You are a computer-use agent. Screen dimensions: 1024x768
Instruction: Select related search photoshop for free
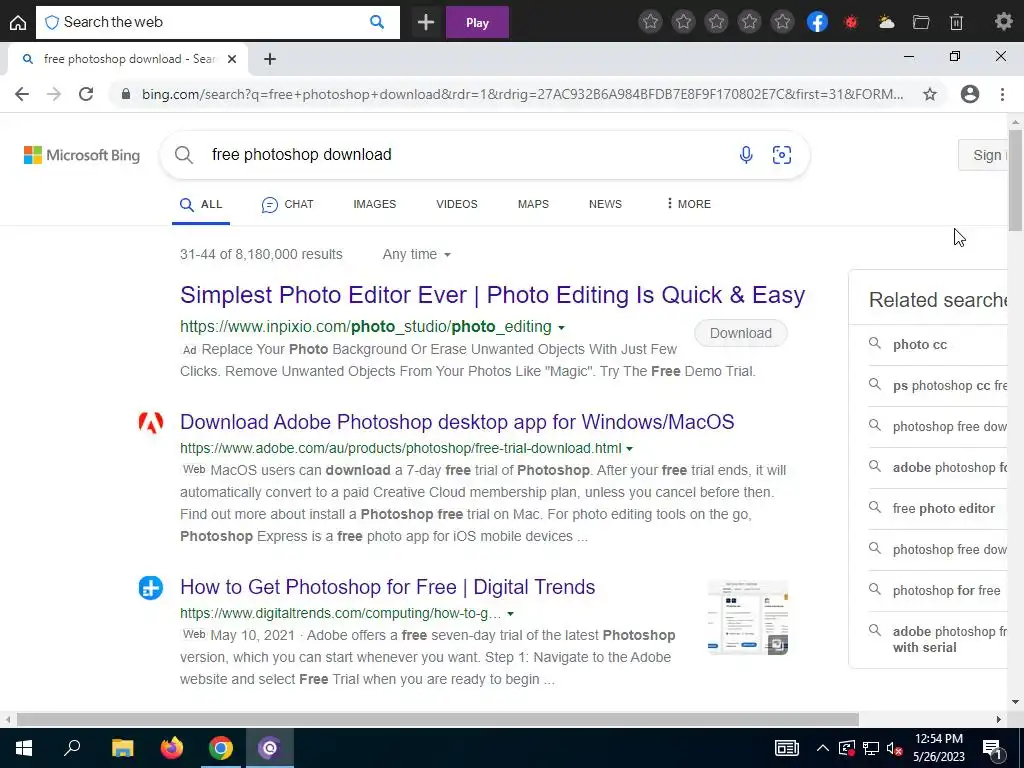pos(946,591)
